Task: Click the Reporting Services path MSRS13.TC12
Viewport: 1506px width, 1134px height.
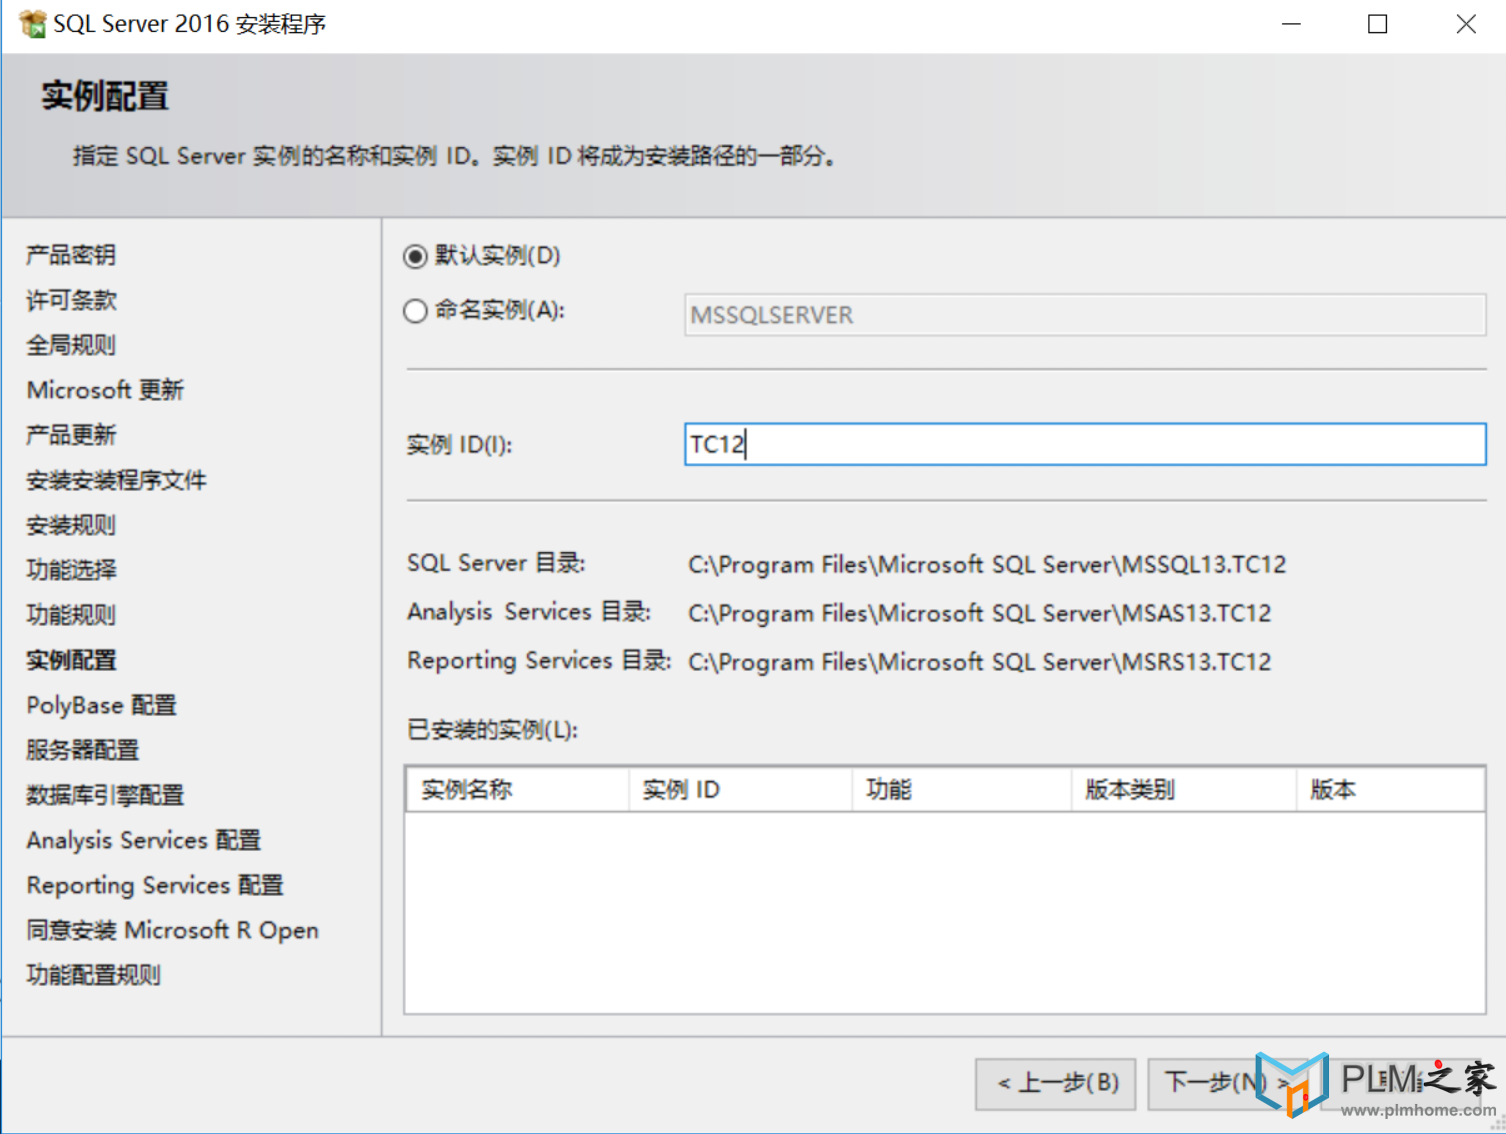Action: (980, 662)
